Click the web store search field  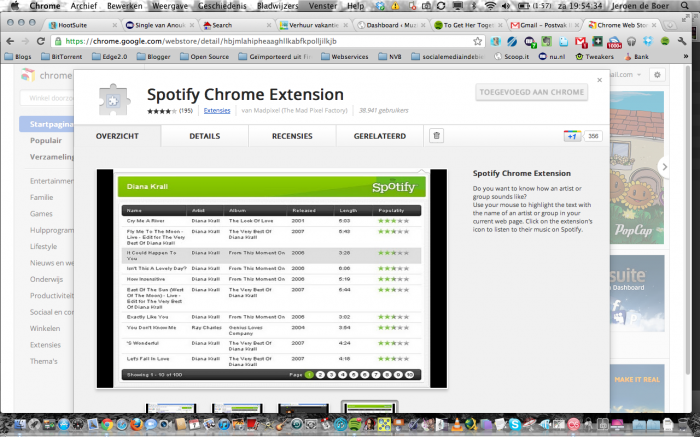(x=47, y=98)
